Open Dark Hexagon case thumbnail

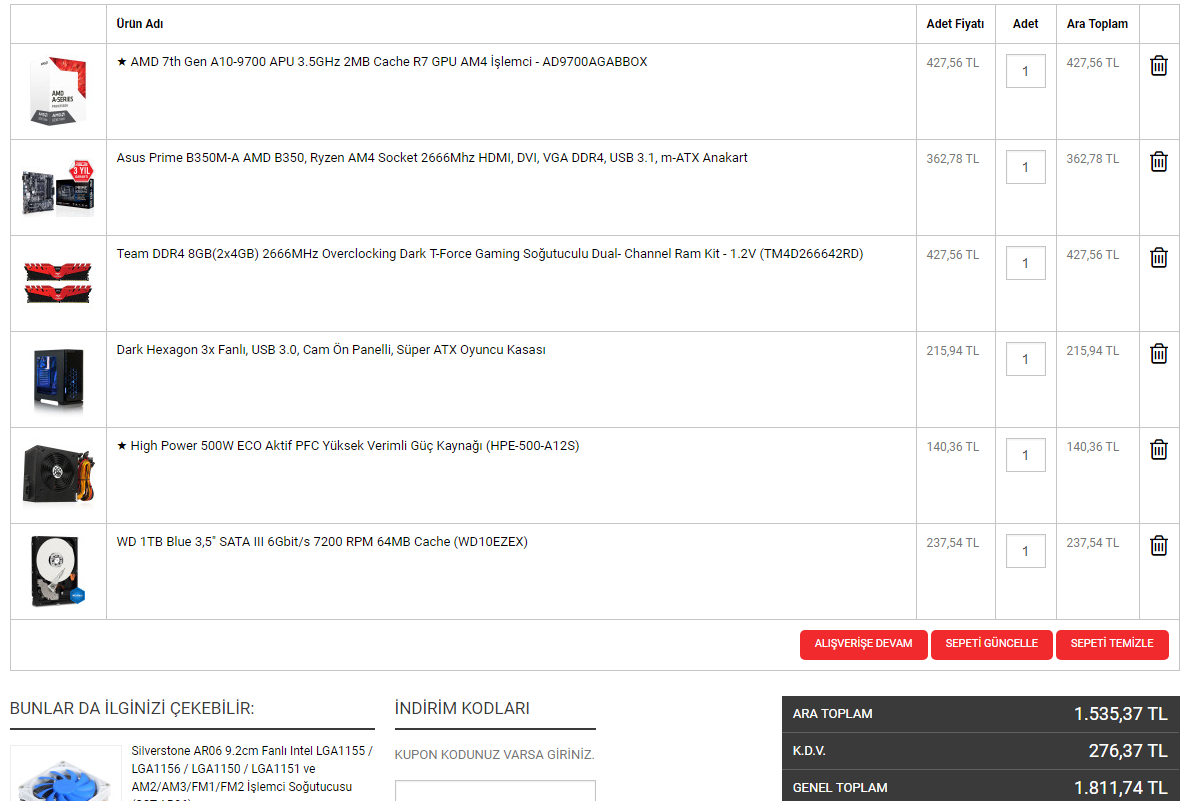point(58,379)
